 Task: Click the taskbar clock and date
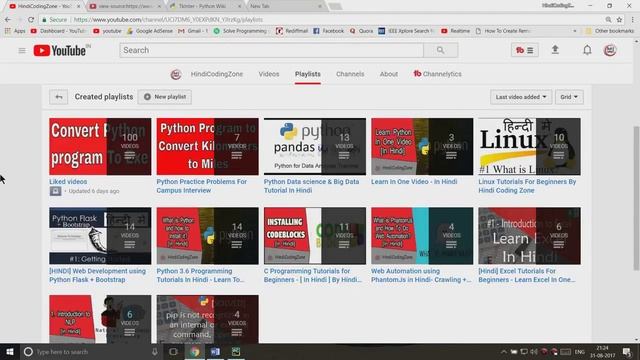(x=602, y=351)
